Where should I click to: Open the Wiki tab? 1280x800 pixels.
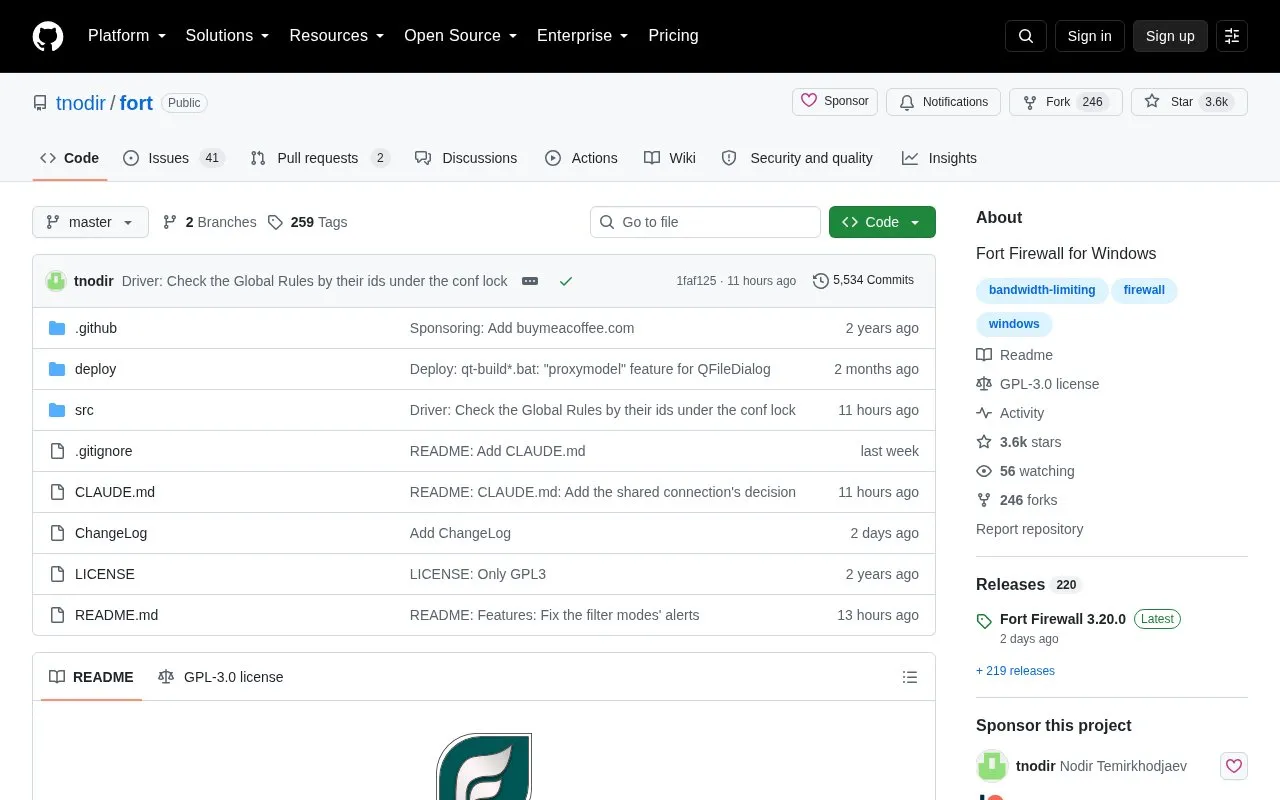tap(670, 158)
